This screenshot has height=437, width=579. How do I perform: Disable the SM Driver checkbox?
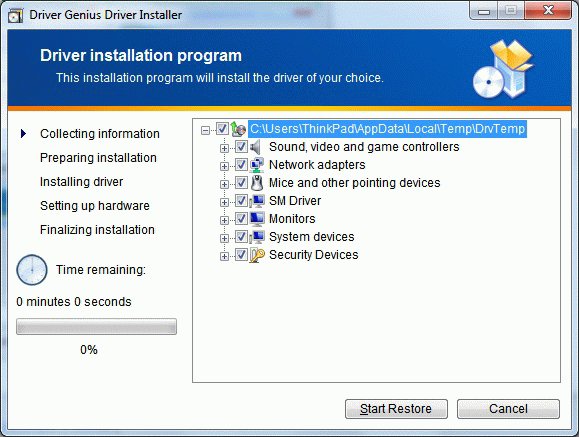pos(241,201)
